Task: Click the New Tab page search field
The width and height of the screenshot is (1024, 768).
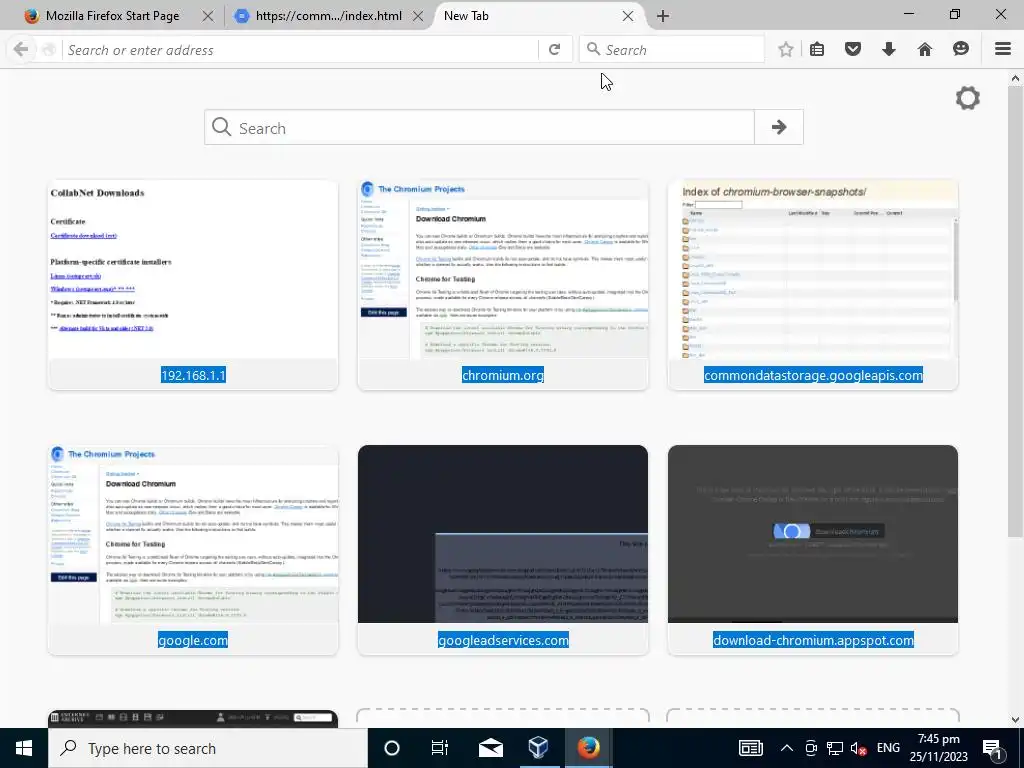Action: [x=480, y=127]
